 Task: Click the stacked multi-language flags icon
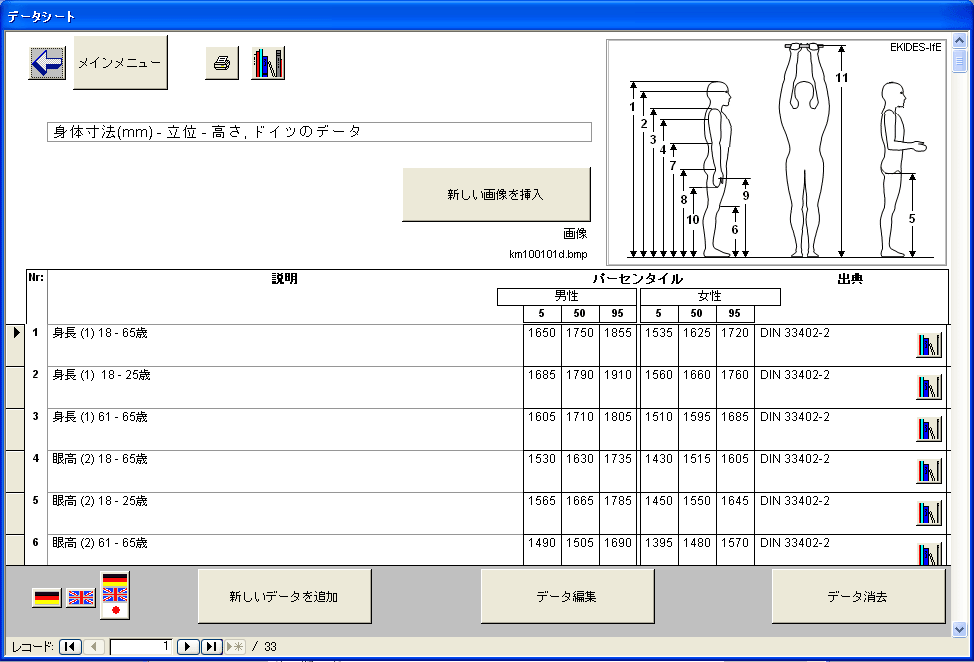115,595
